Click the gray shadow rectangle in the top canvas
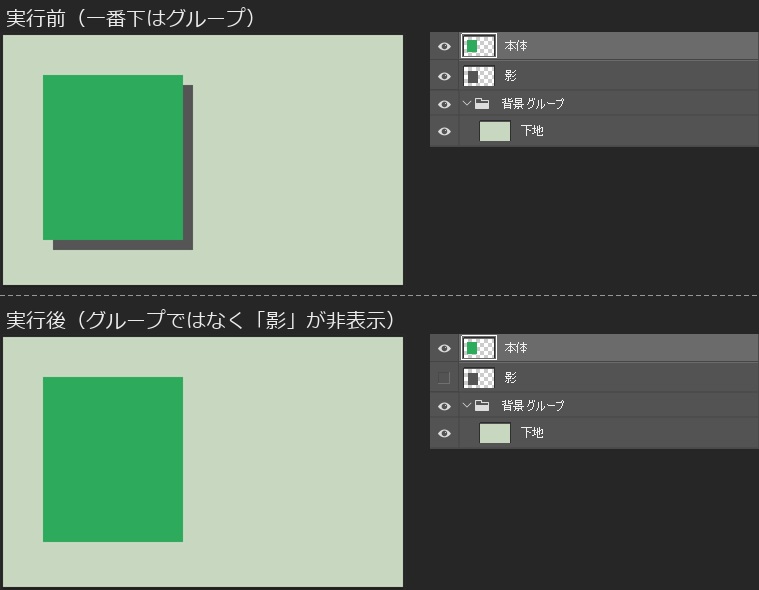Screen dimensions: 759x590 (188, 167)
